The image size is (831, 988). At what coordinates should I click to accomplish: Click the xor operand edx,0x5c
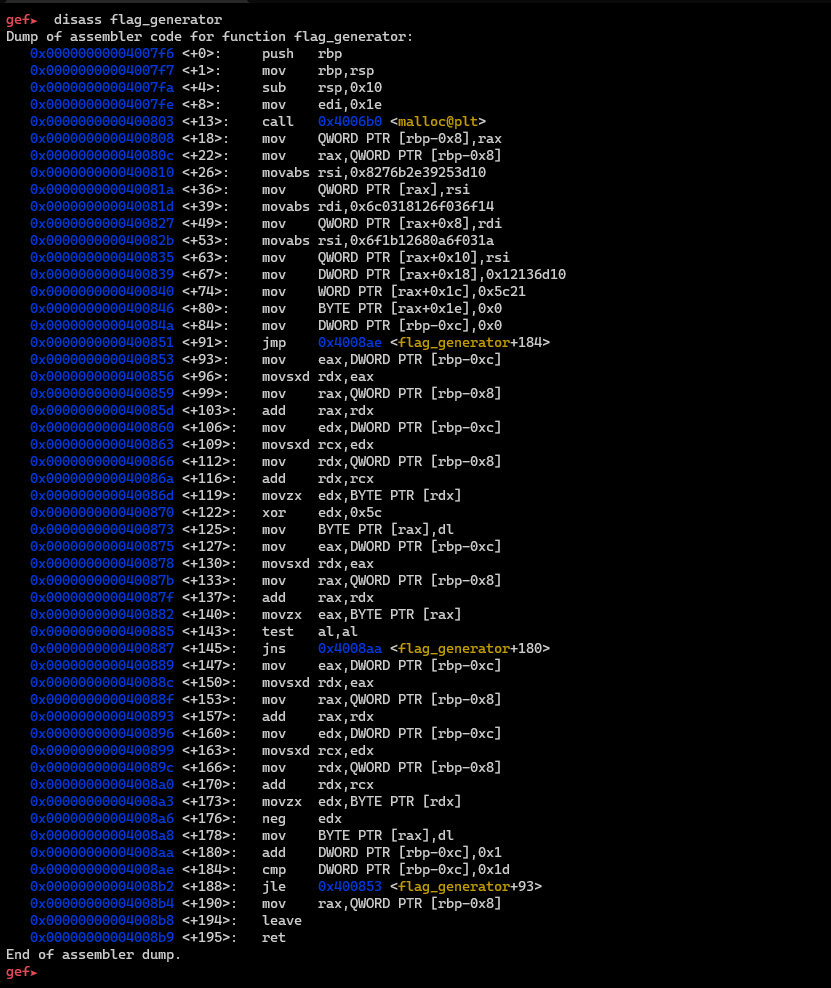350,513
